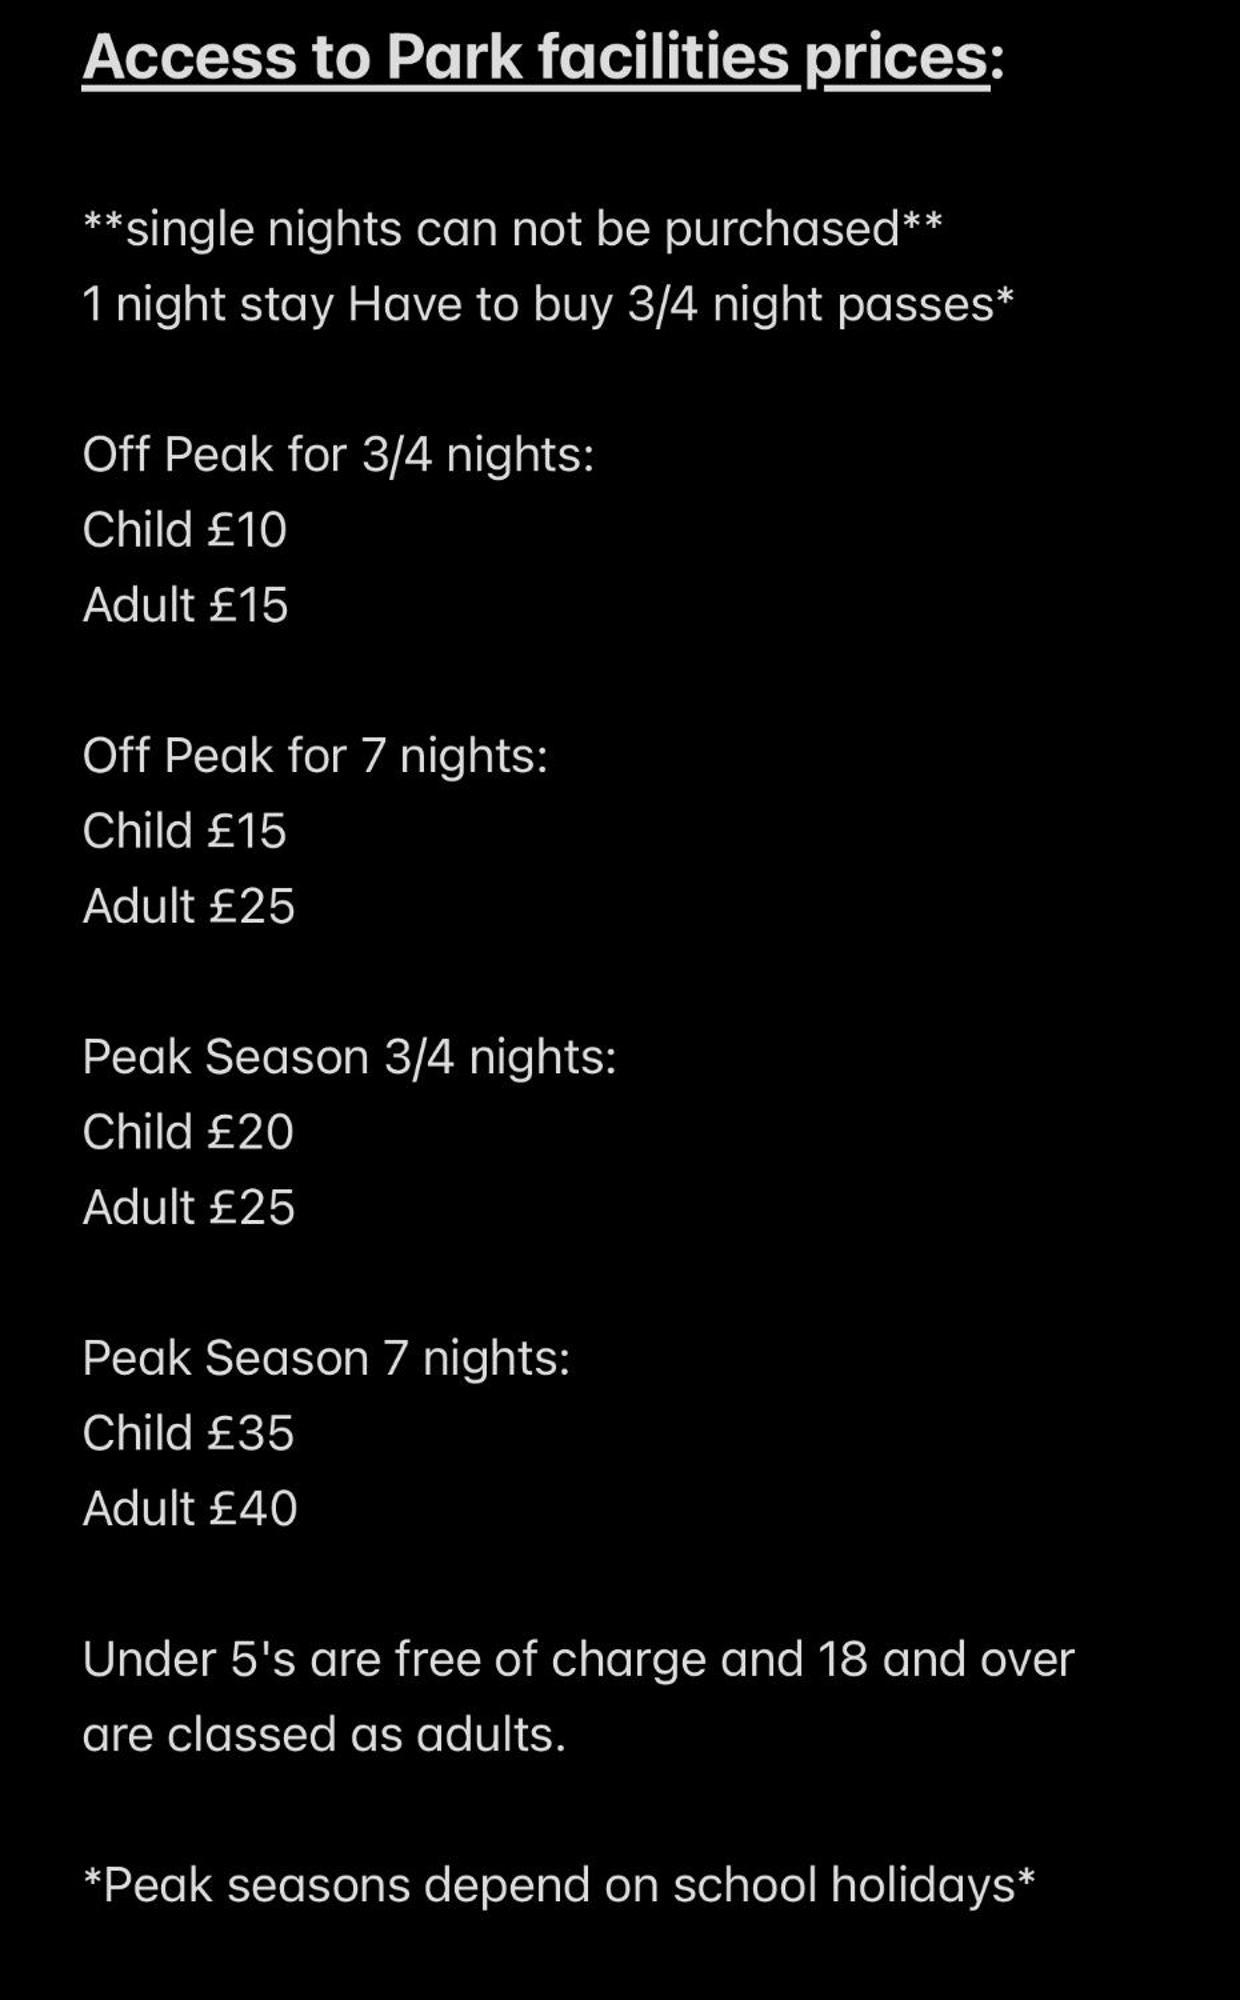Screen dimensions: 1240x2000
Task: Click the 'Child £35' price line
Action: tap(188, 1433)
